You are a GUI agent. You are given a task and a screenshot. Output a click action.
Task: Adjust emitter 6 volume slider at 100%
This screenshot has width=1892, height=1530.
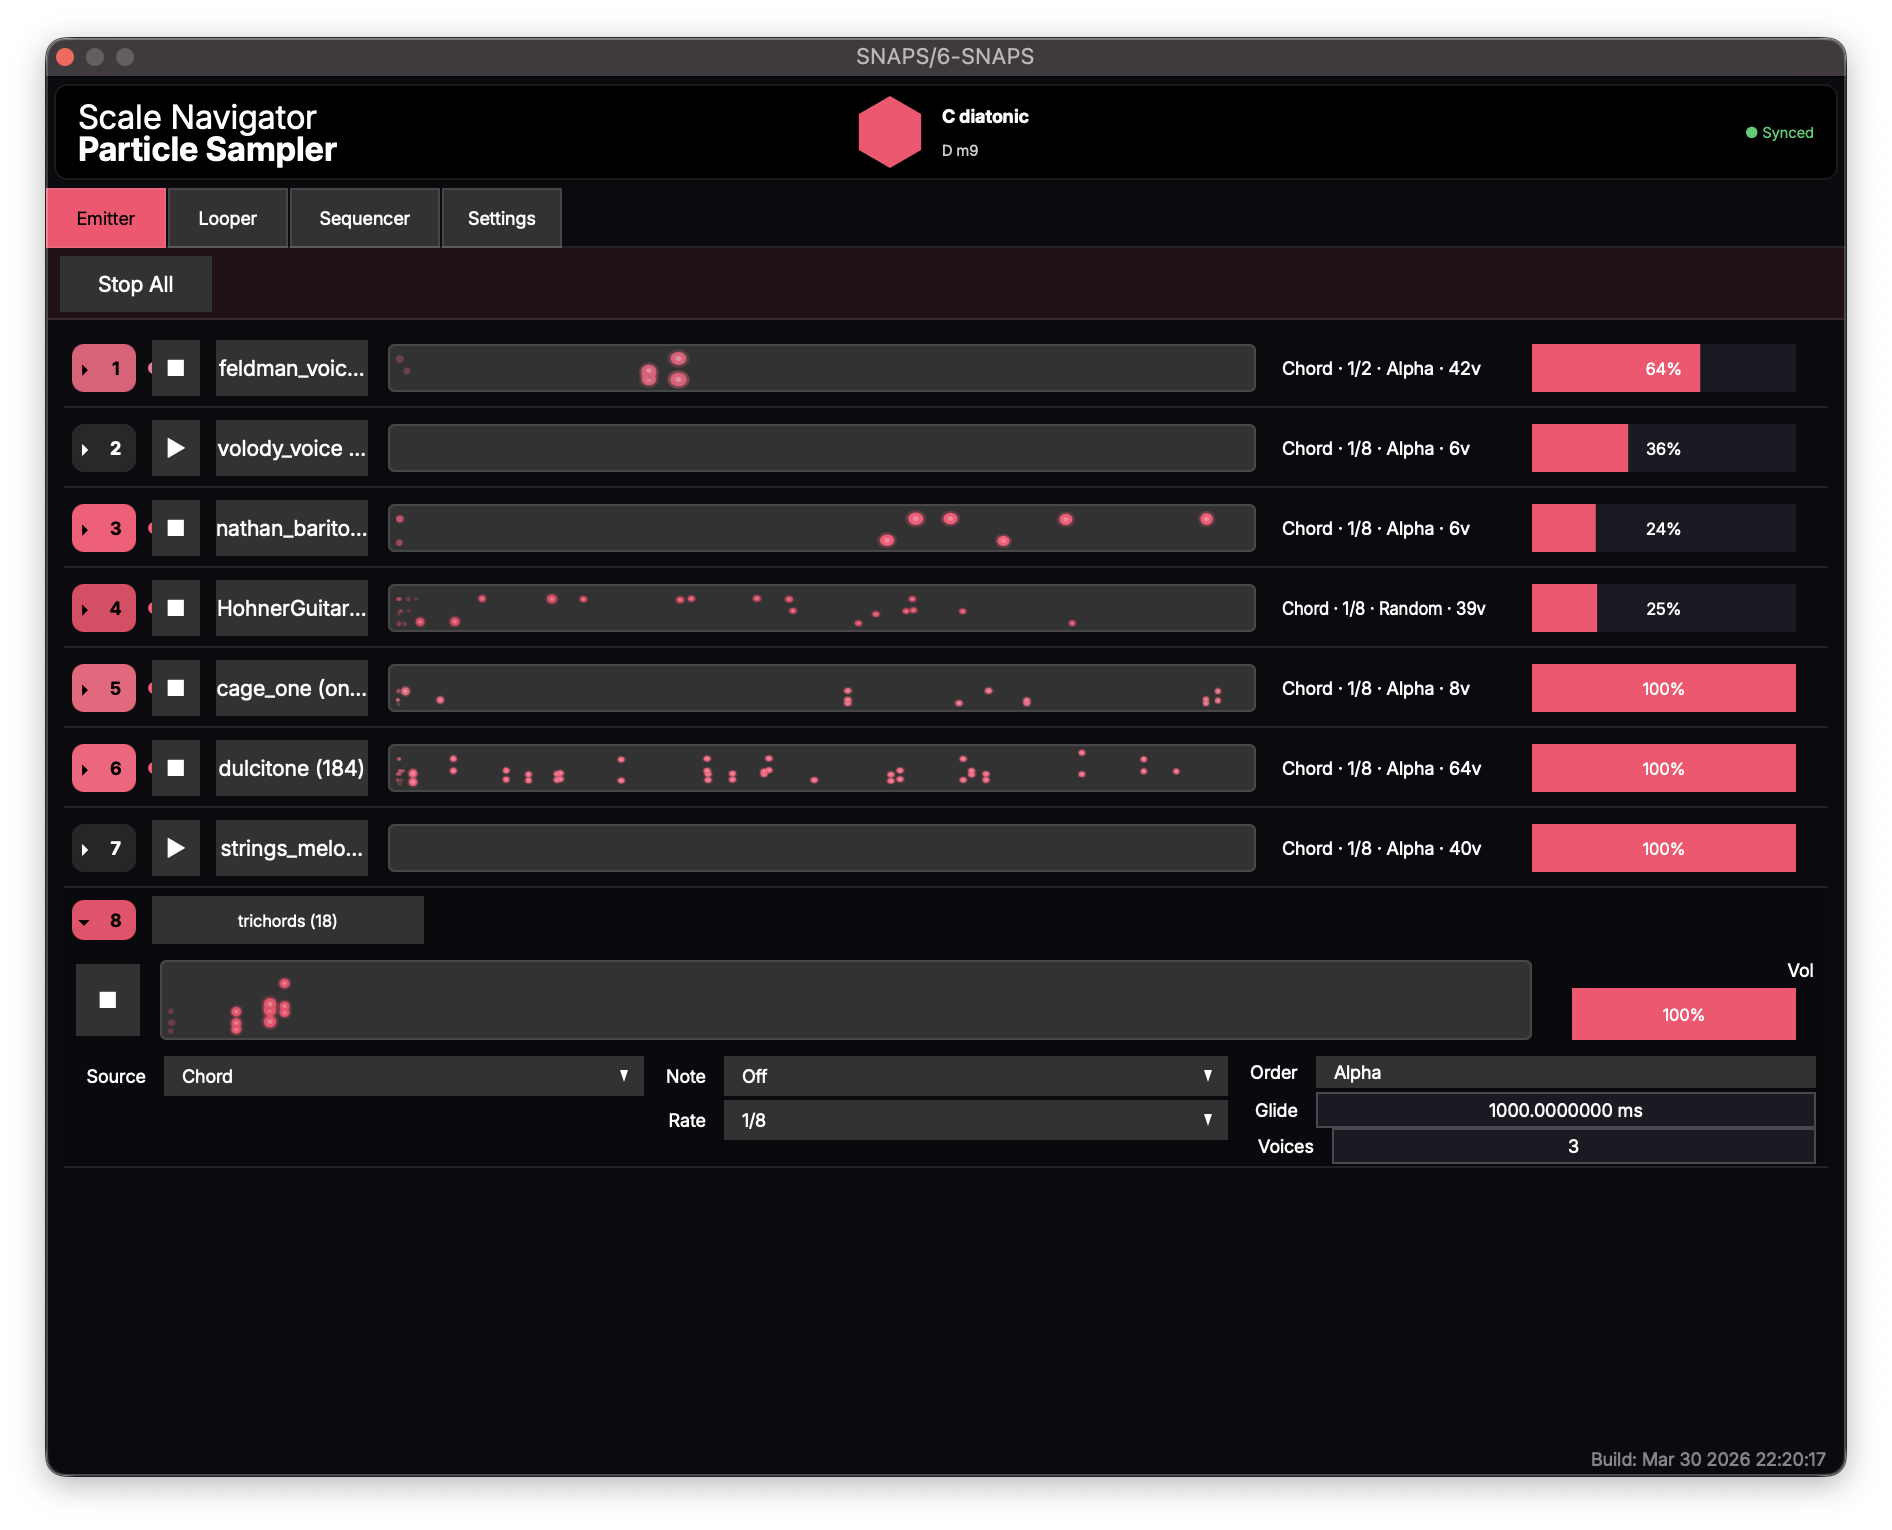pyautogui.click(x=1664, y=768)
